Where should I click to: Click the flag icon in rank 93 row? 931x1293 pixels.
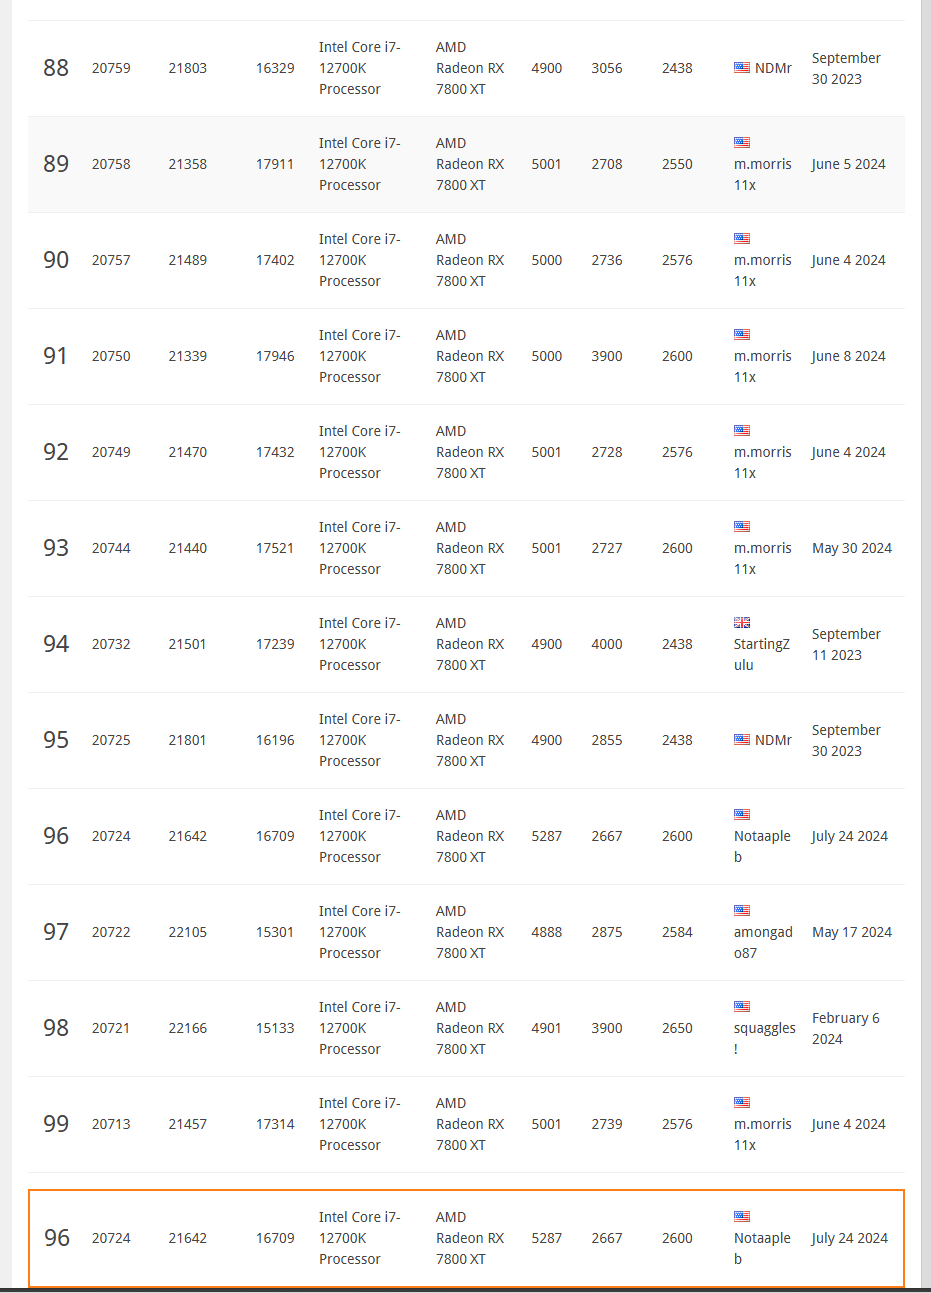(742, 526)
